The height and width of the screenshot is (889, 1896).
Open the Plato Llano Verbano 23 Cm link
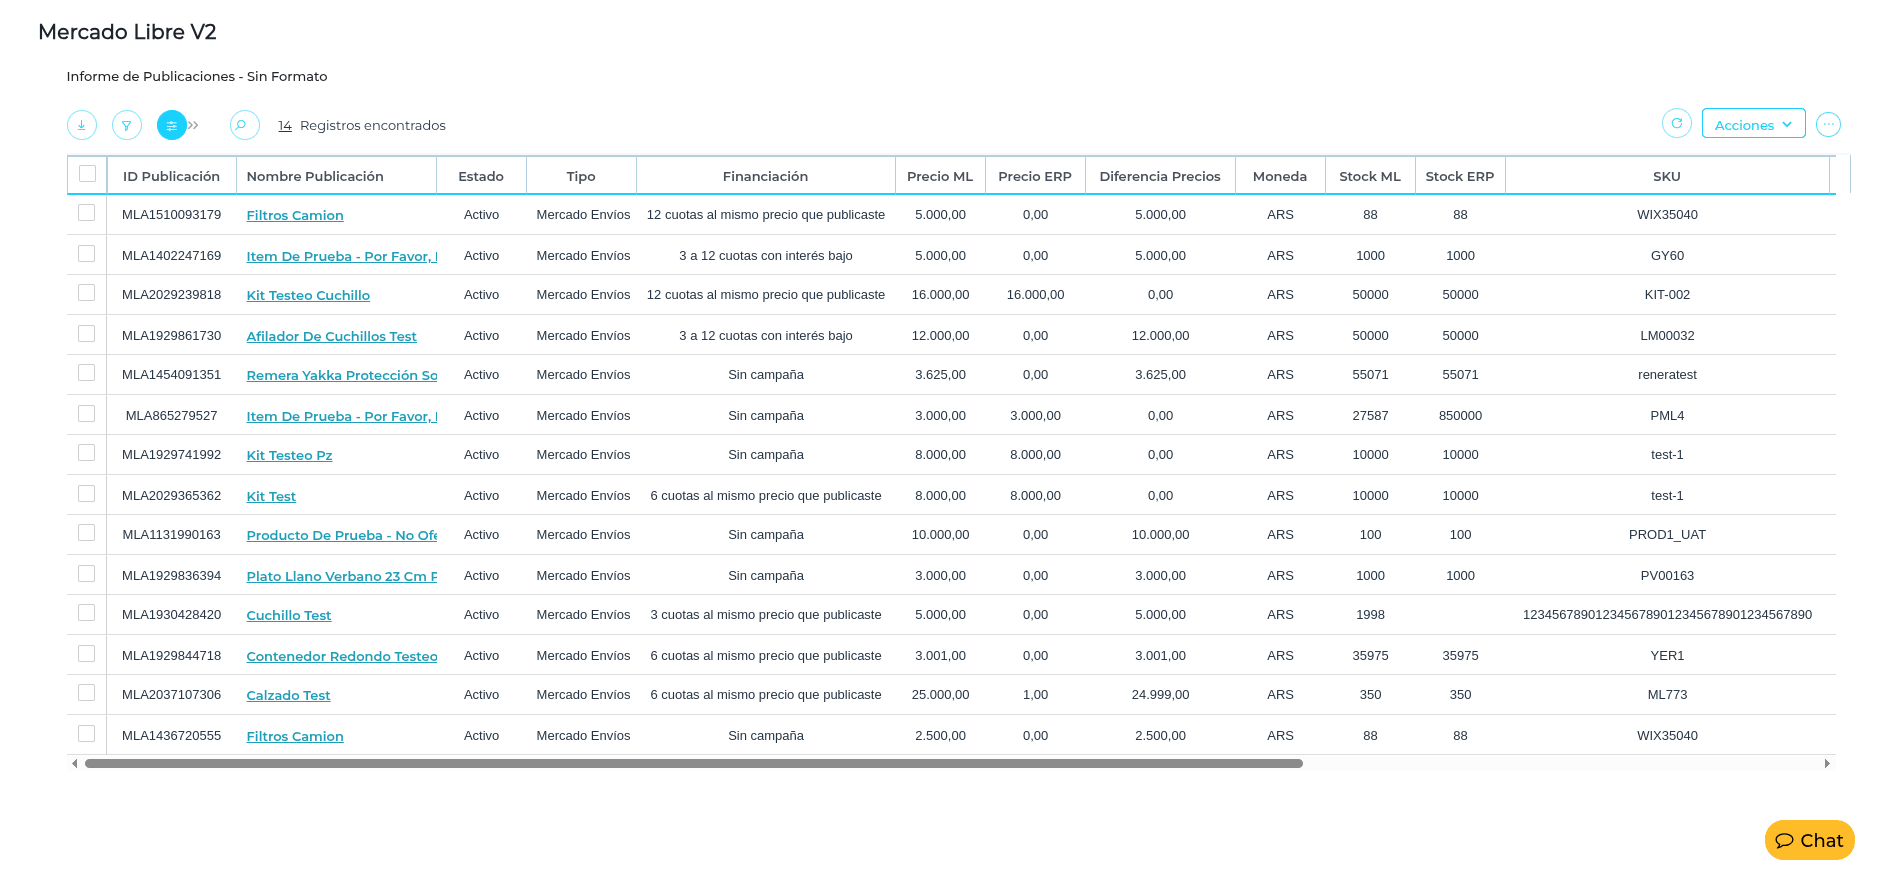[x=342, y=576]
